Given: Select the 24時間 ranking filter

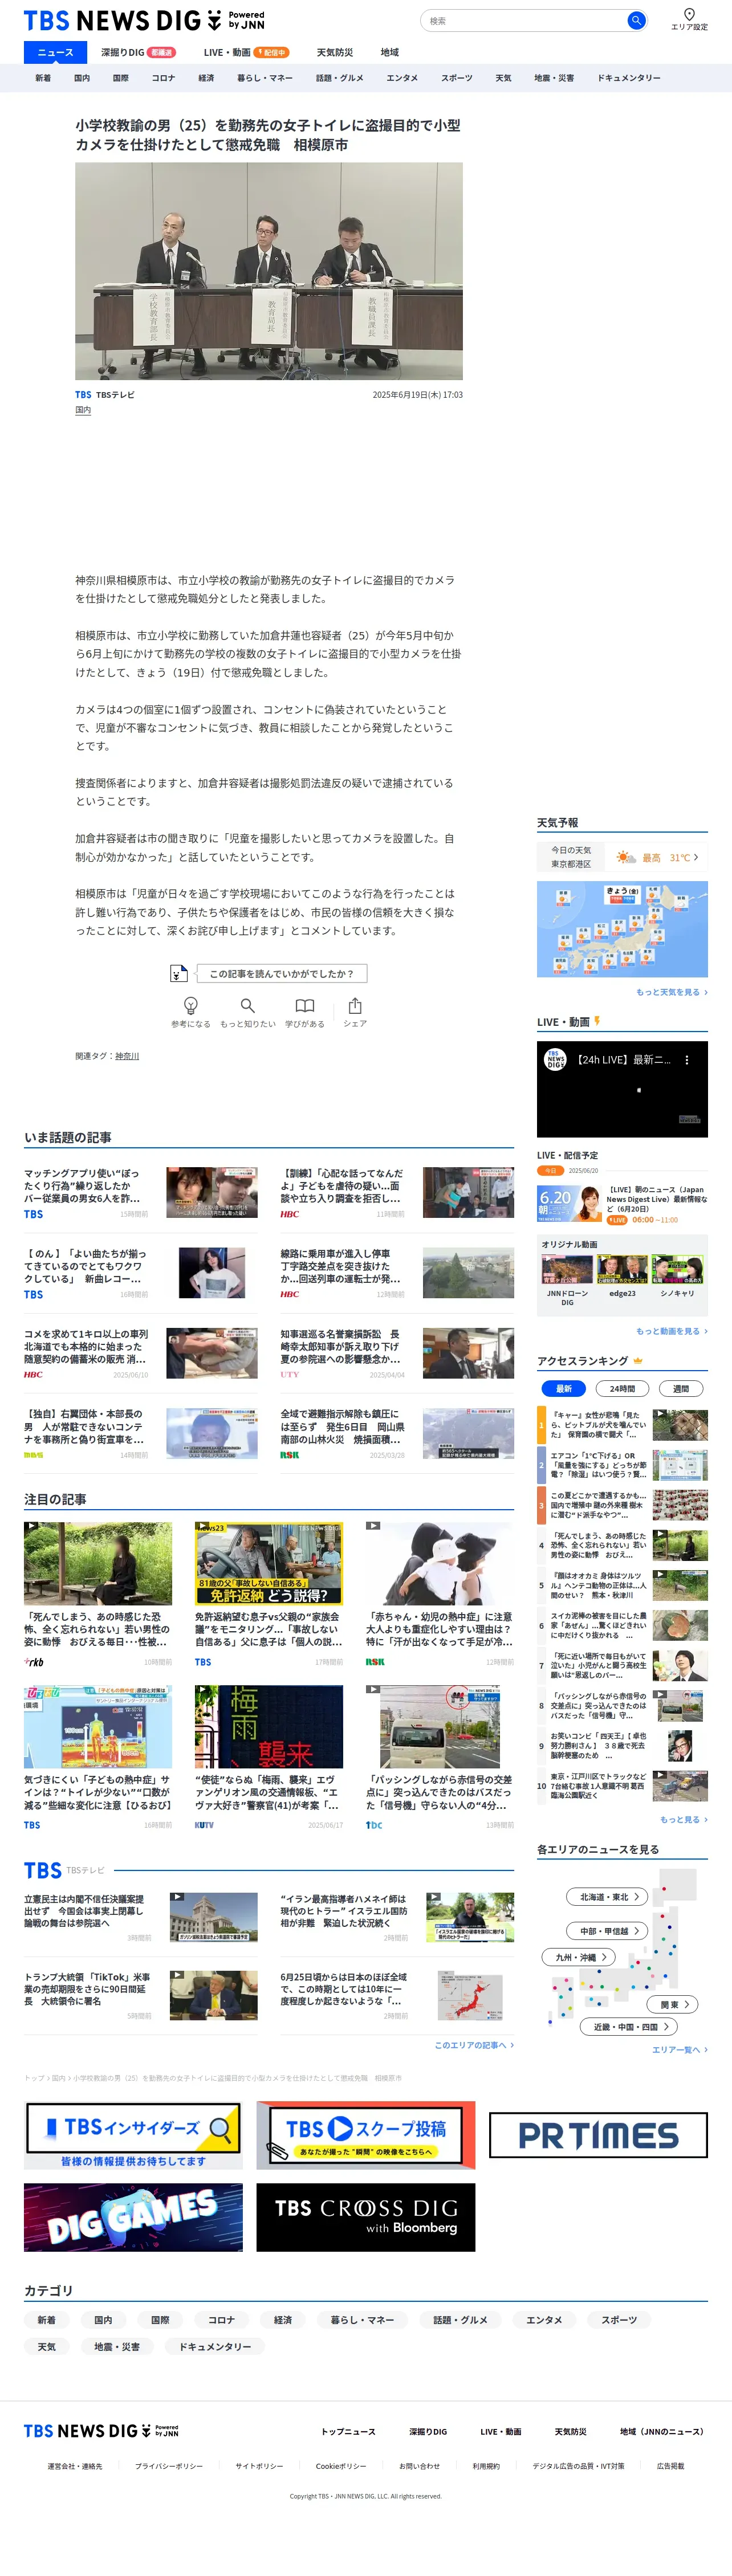Looking at the screenshot, I should click(622, 1388).
